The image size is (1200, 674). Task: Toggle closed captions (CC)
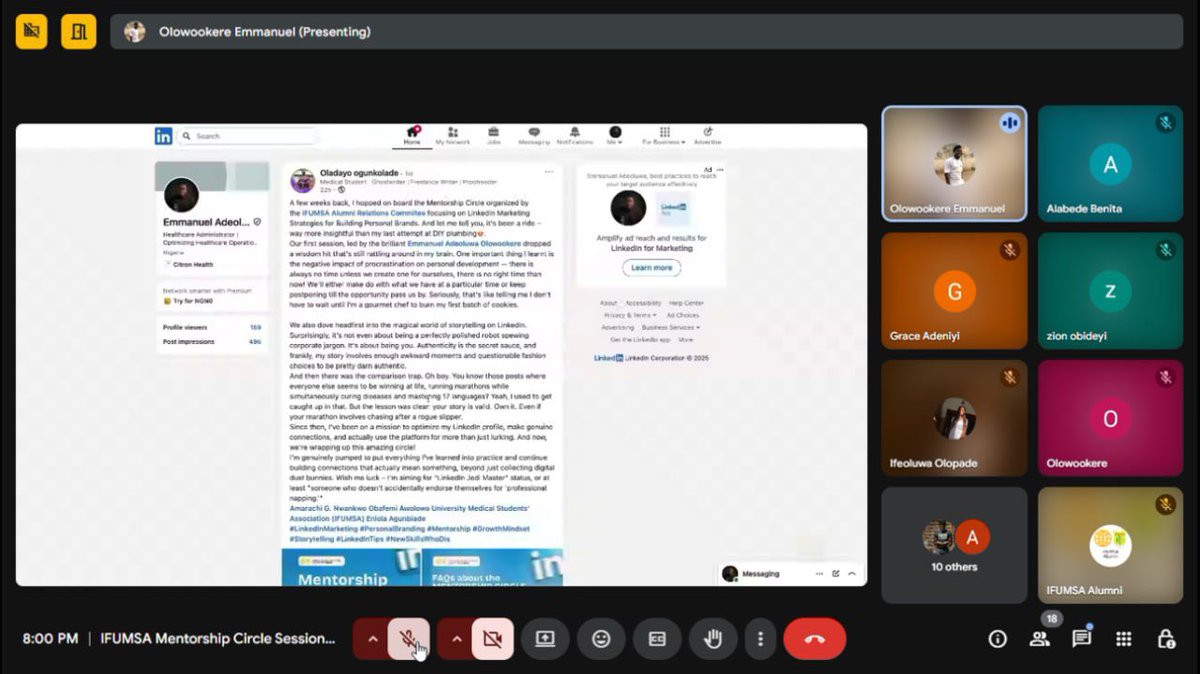pyautogui.click(x=657, y=639)
